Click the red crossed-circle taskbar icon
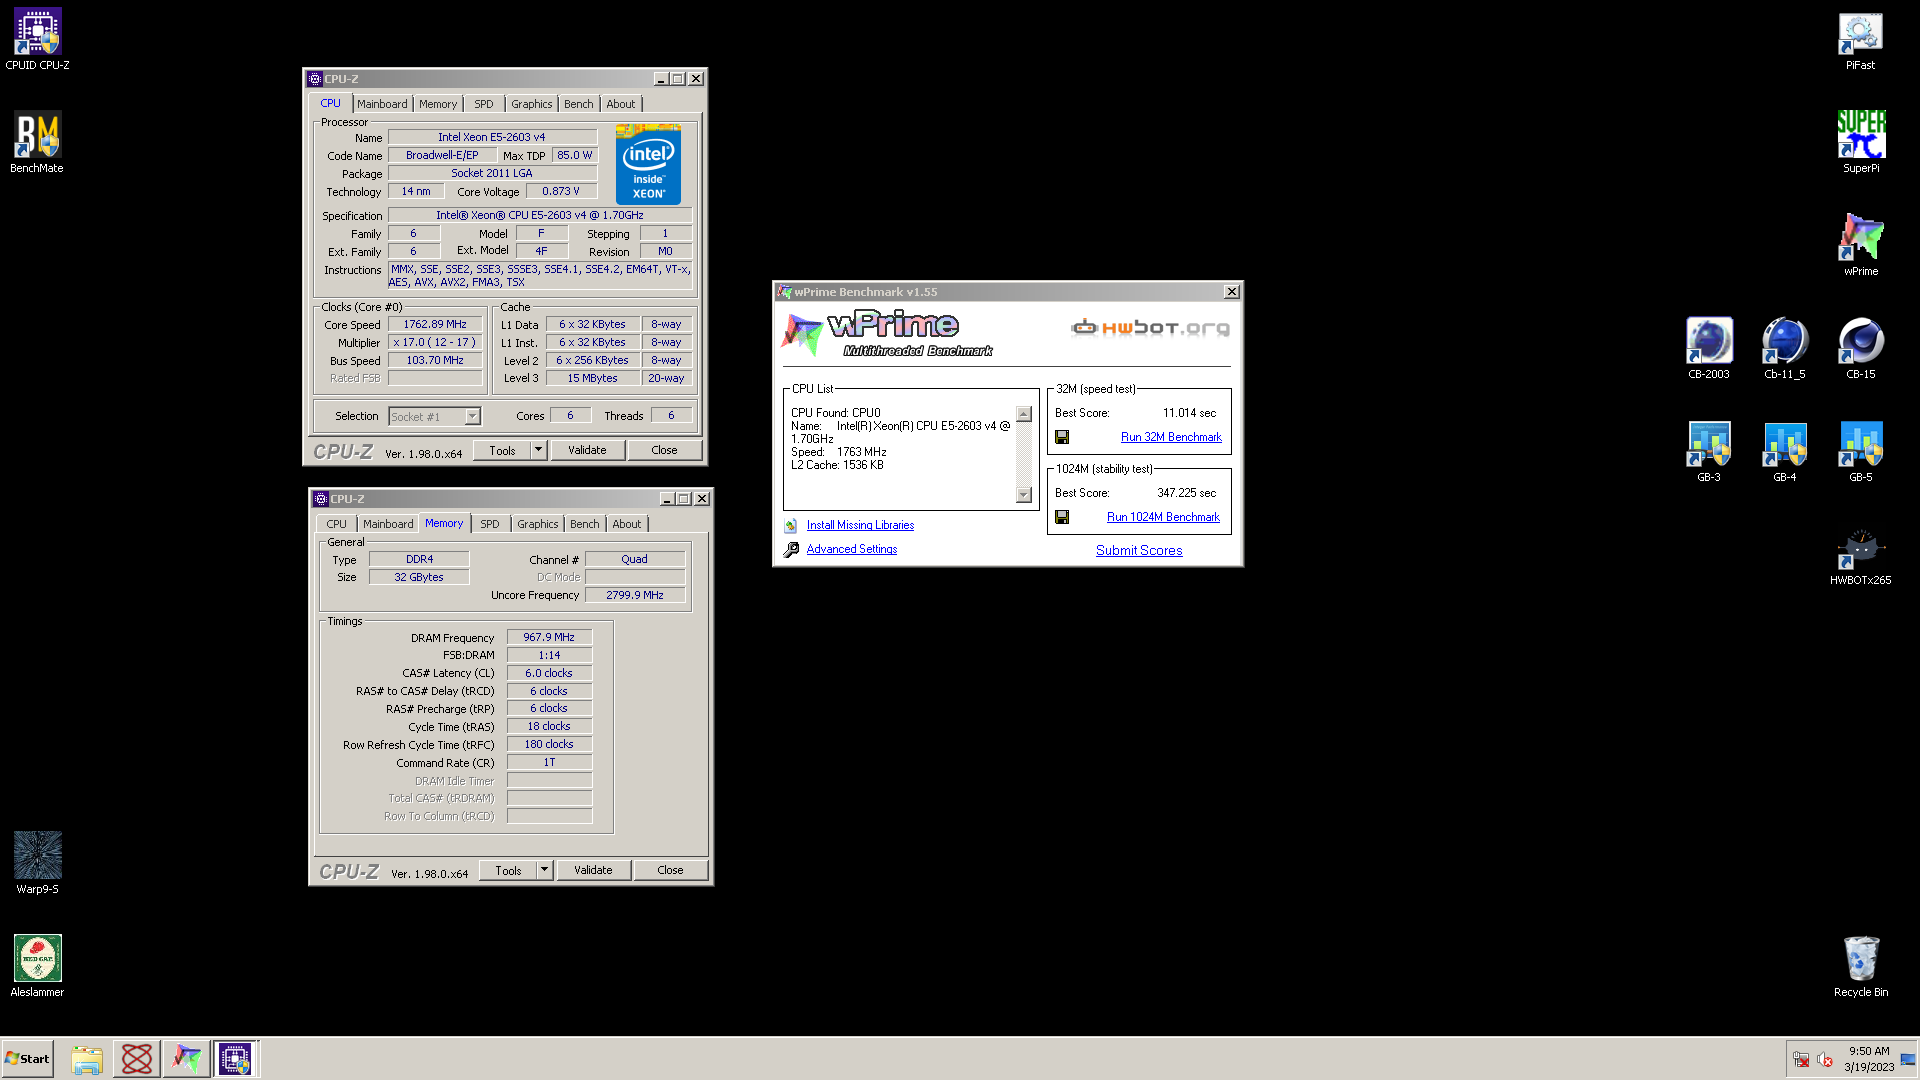Viewport: 1920px width, 1080px height. coord(137,1059)
